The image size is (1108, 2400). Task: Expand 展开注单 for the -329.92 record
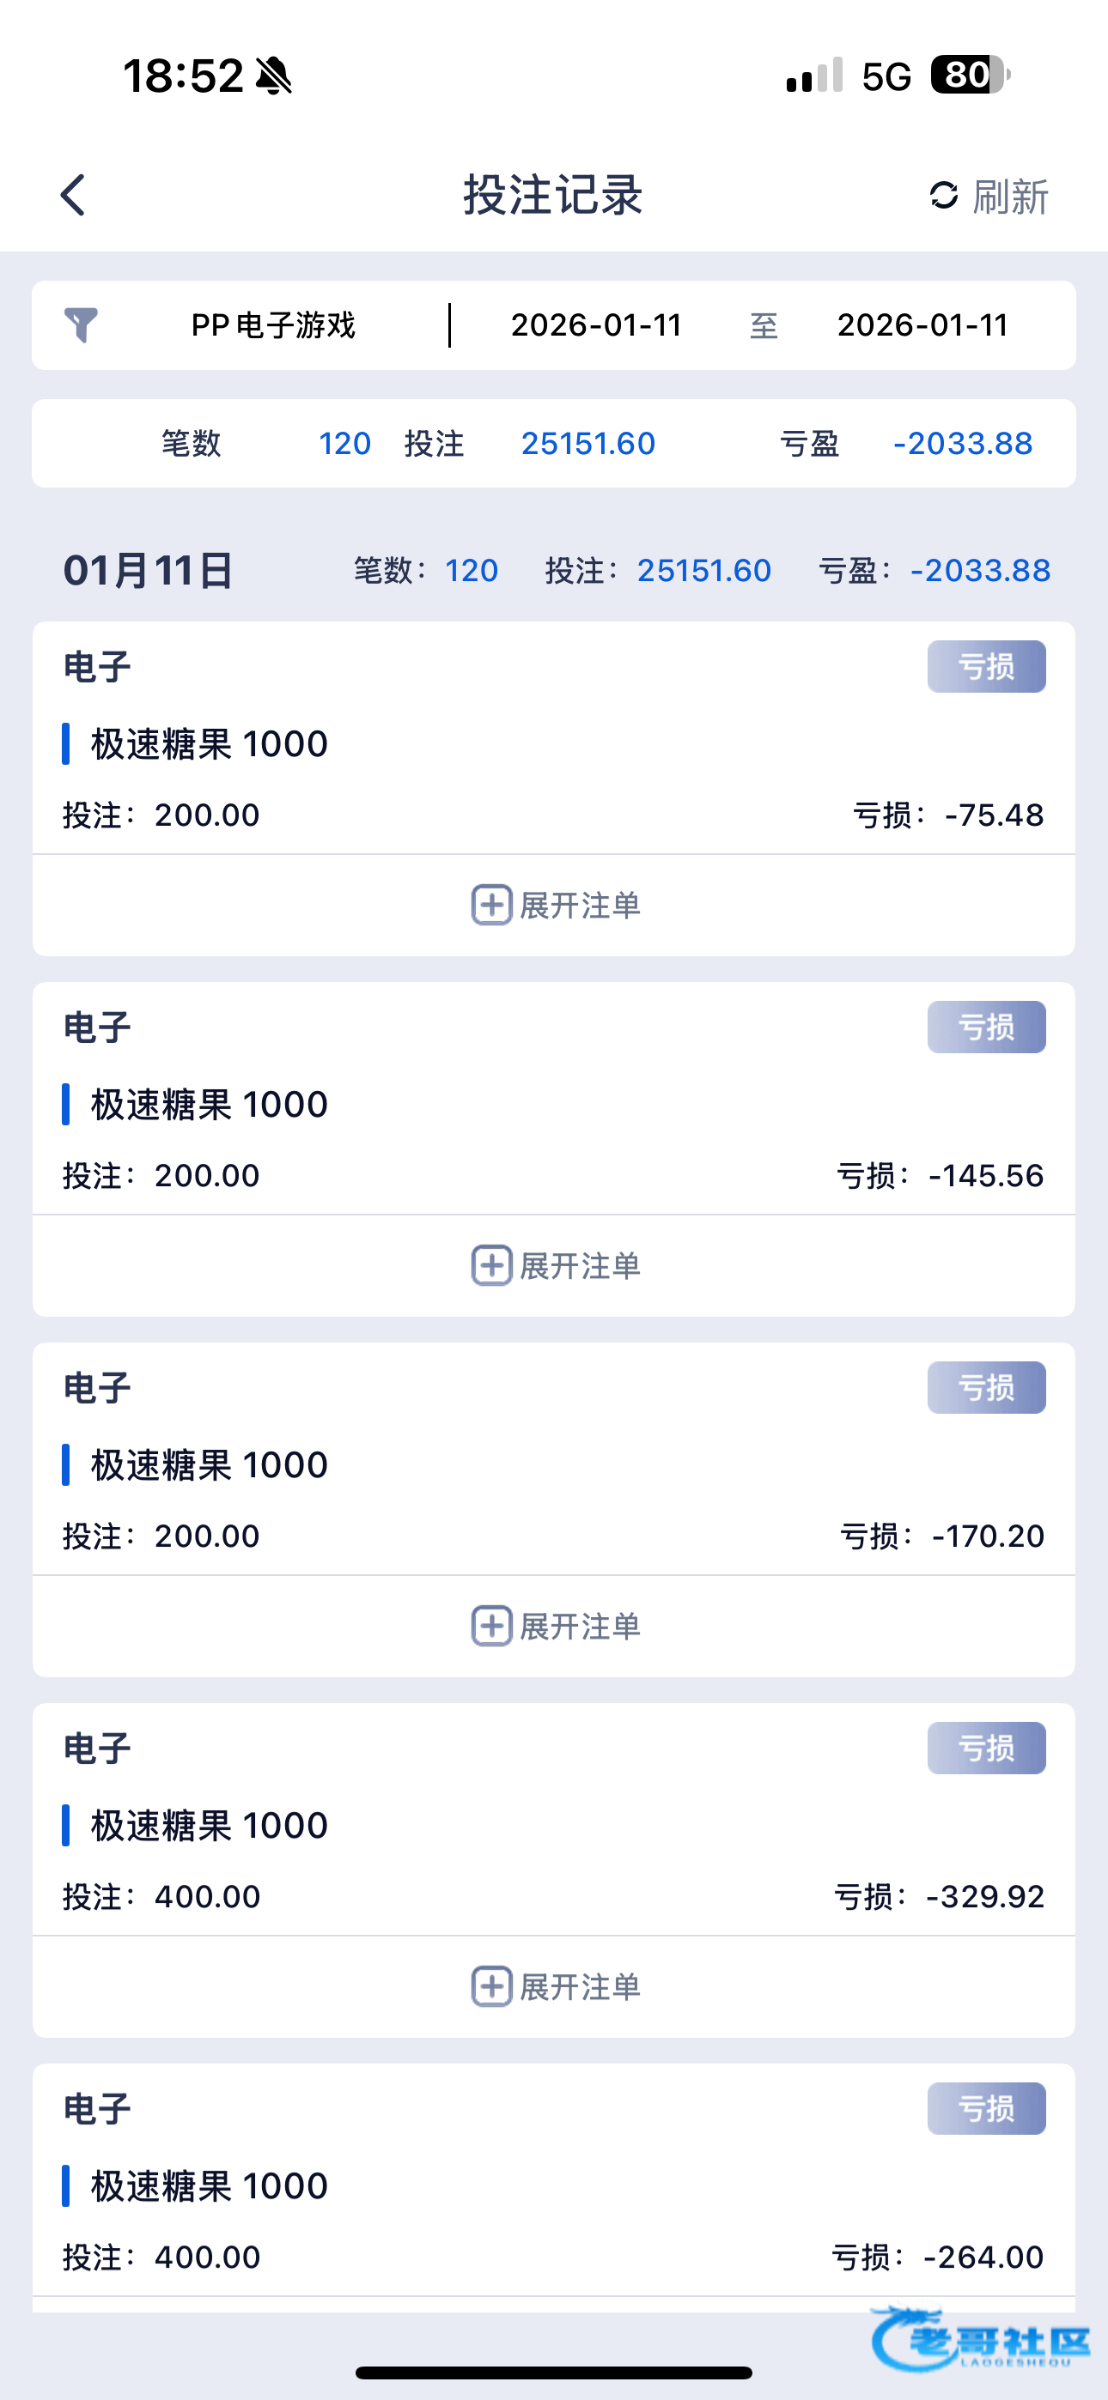[580, 1987]
